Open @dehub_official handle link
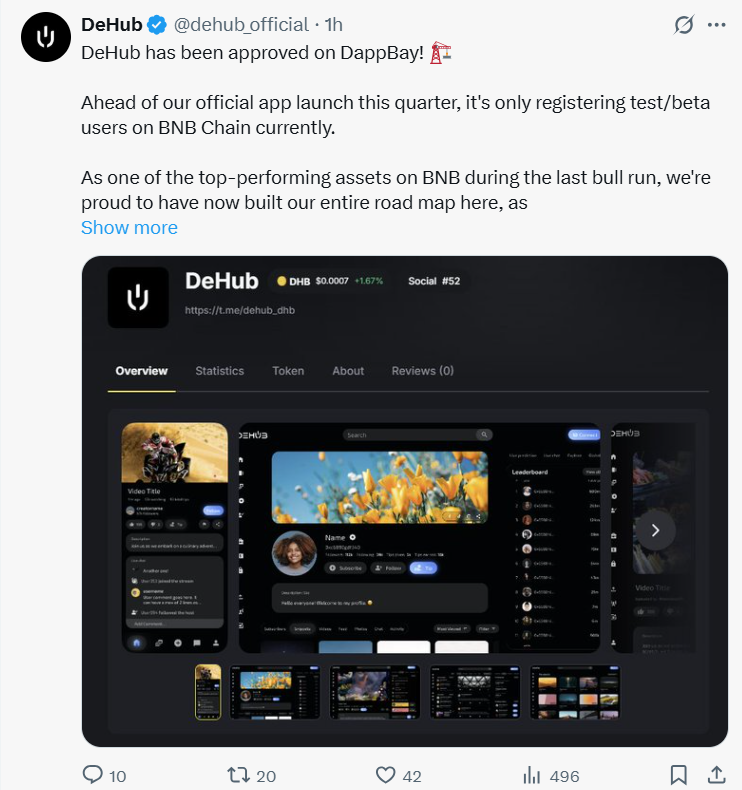Image resolution: width=742 pixels, height=790 pixels. pos(241,25)
